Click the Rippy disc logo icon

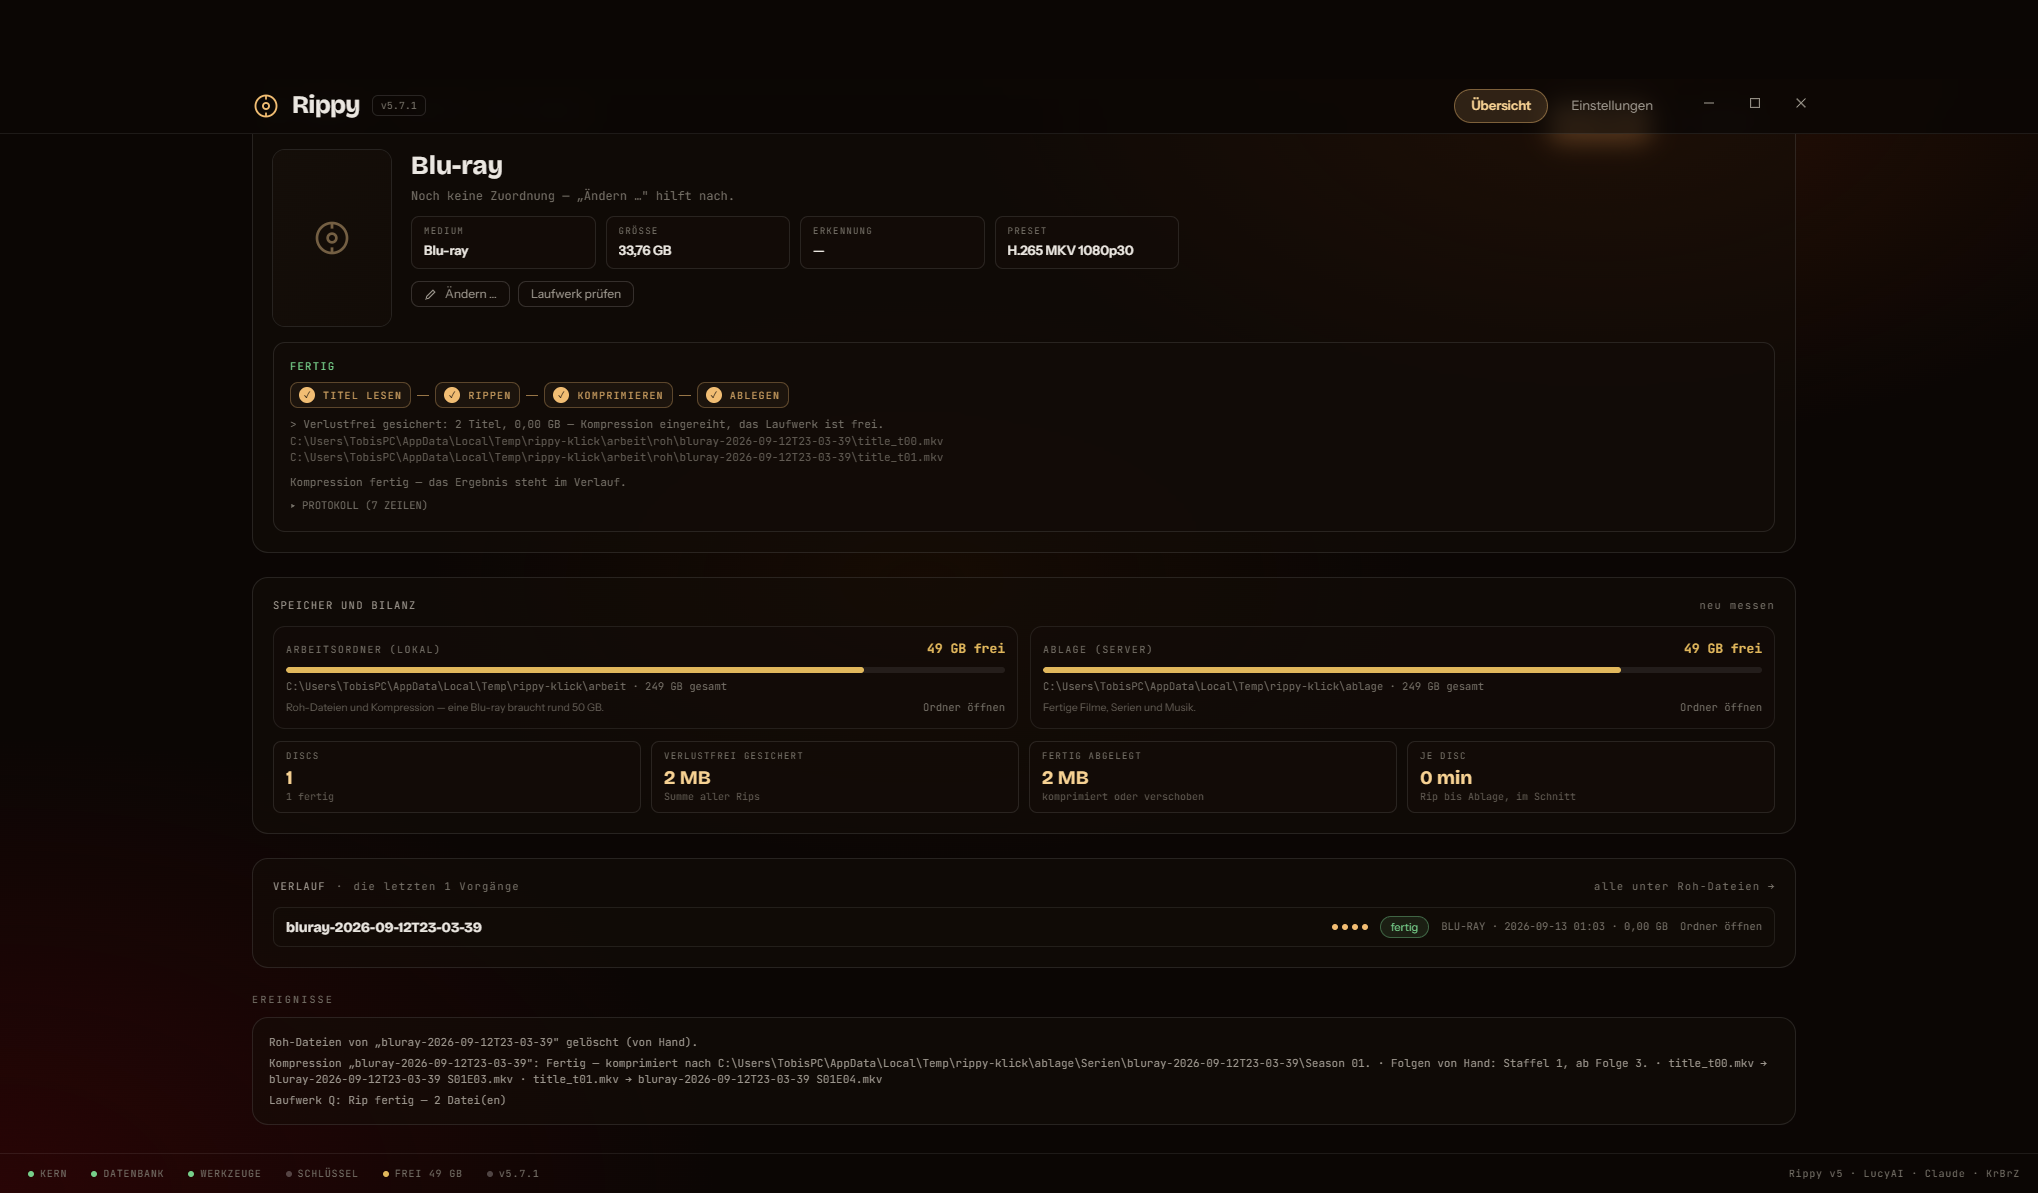click(x=266, y=106)
